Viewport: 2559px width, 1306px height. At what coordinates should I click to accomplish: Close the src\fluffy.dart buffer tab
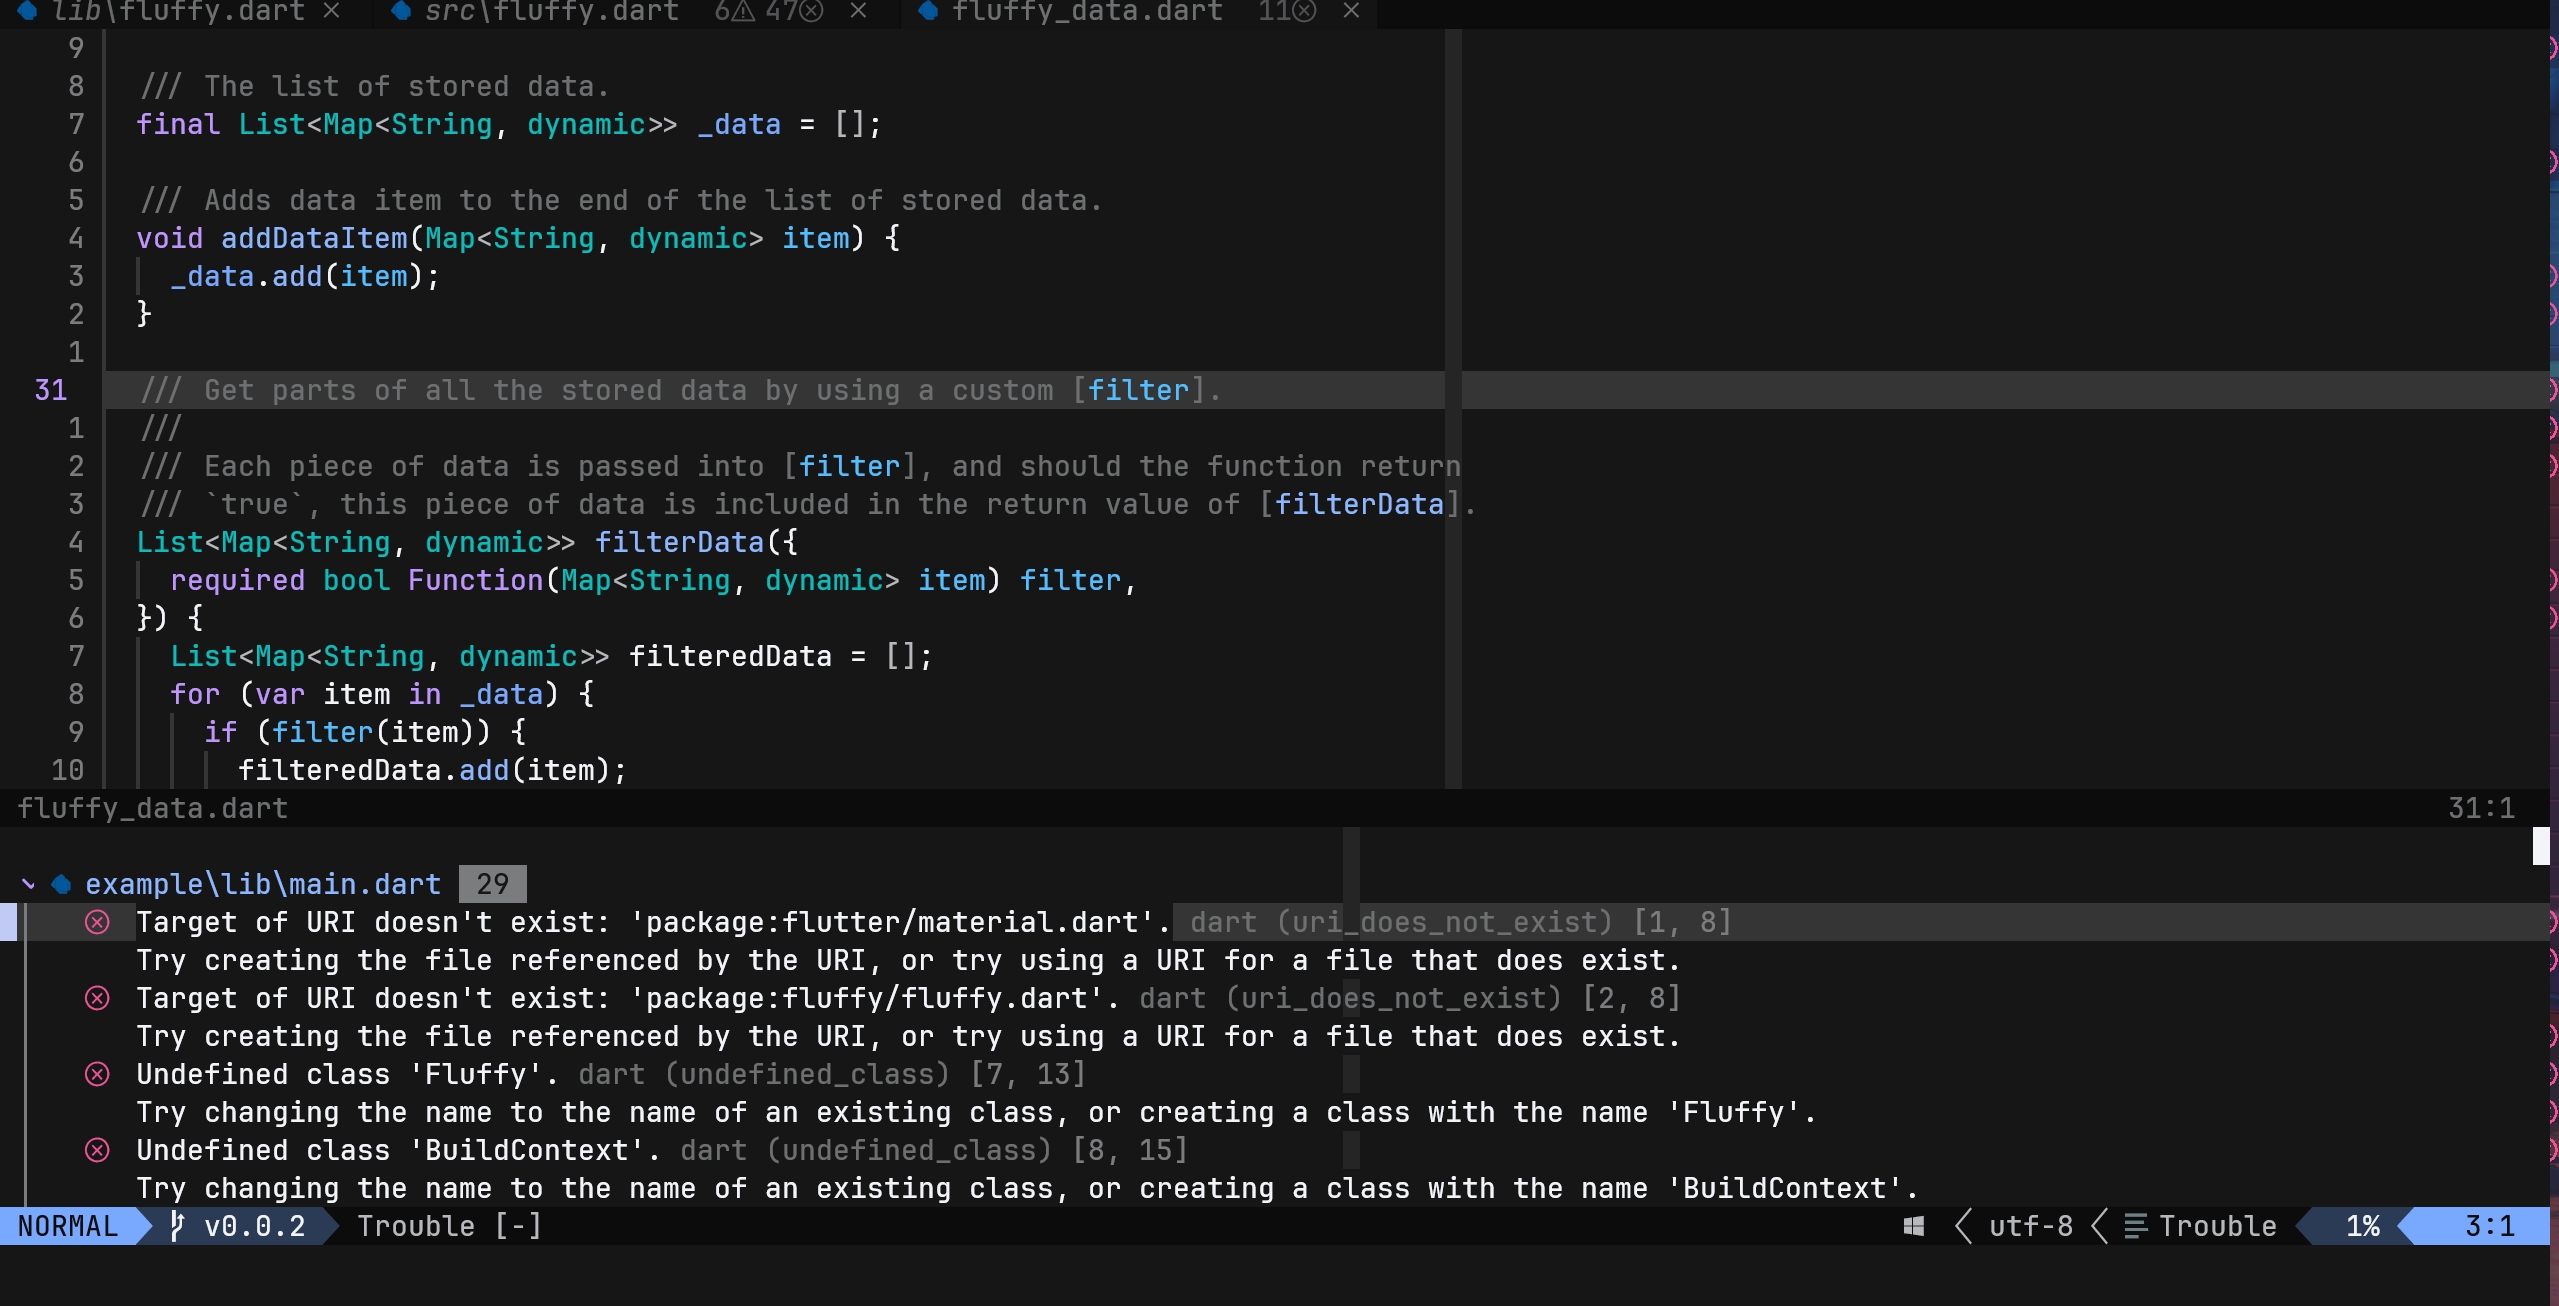point(858,12)
